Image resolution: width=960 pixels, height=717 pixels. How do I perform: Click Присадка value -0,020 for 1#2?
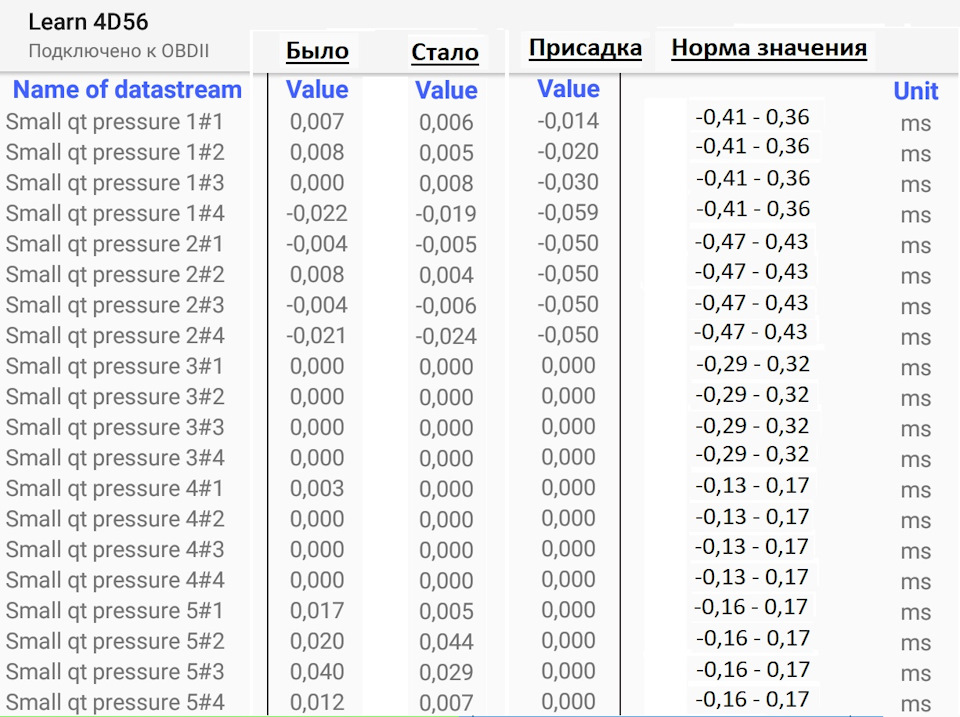tap(568, 151)
